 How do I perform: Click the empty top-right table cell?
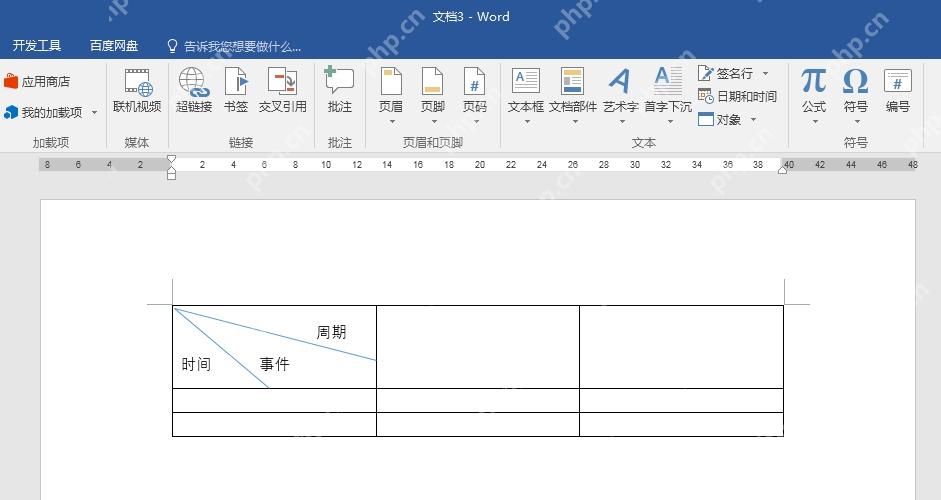[x=682, y=347]
